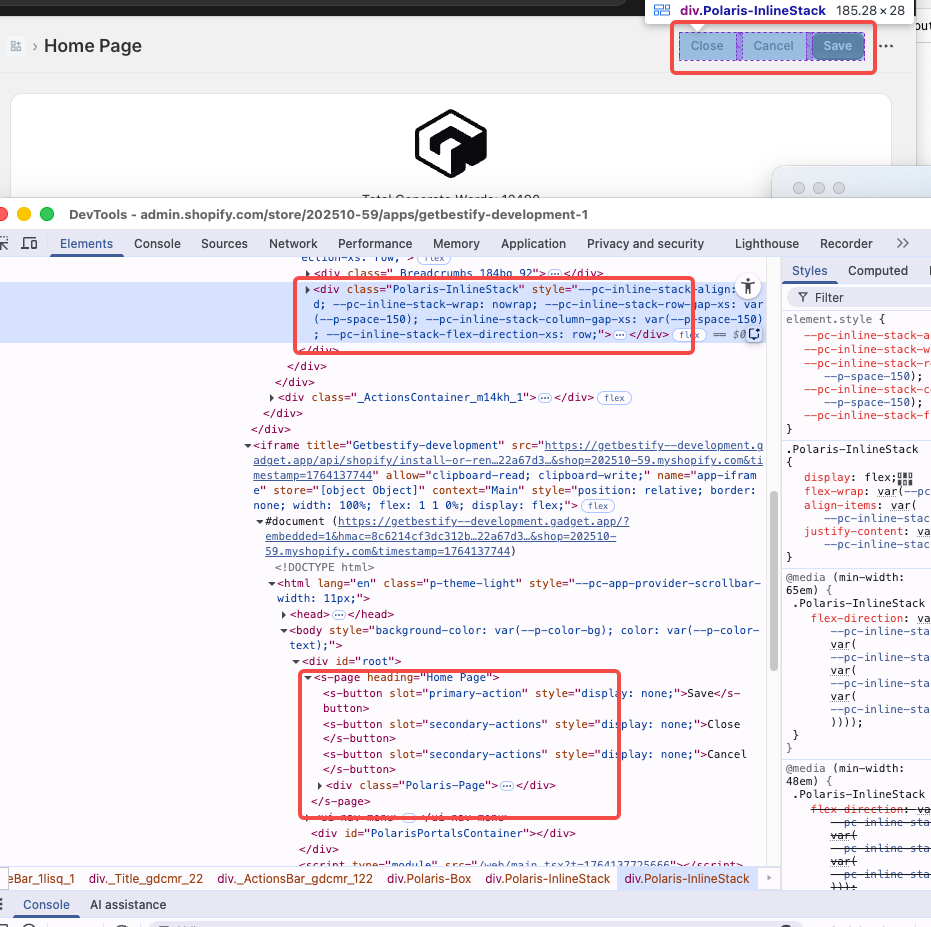This screenshot has height=927, width=931.
Task: Open flexbox editor icon beside display: flex
Action: coord(905,478)
